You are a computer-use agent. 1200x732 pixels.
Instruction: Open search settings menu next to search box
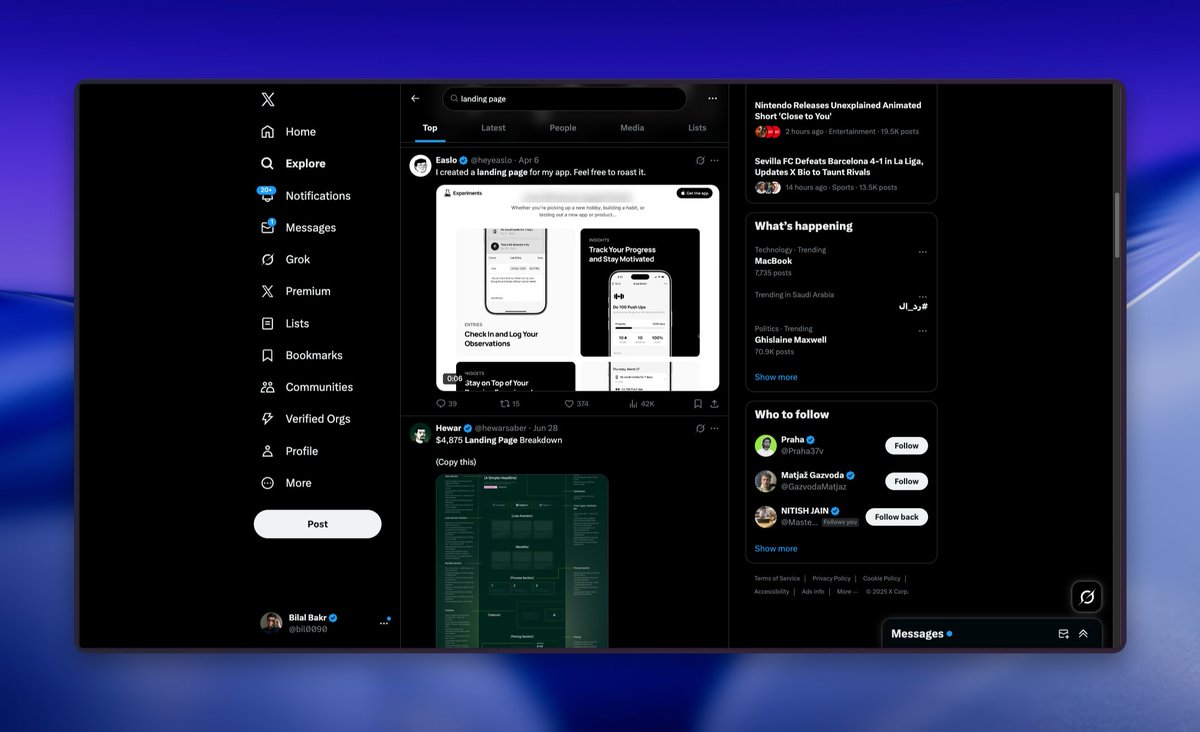point(712,99)
